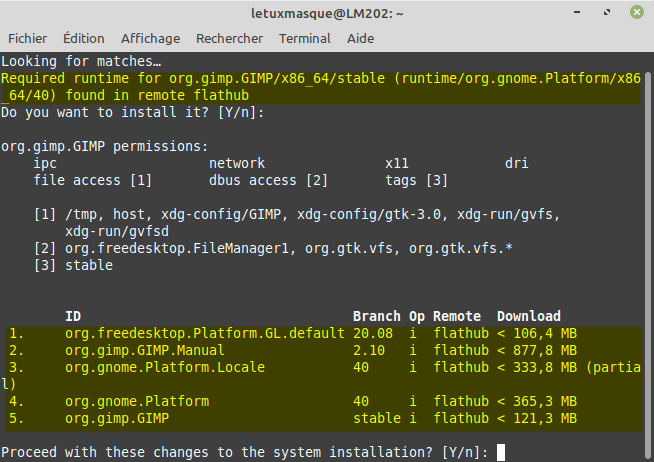Click 'Proceed with these changes' prompt text
Viewport: 654px width, 462px height.
[245, 453]
